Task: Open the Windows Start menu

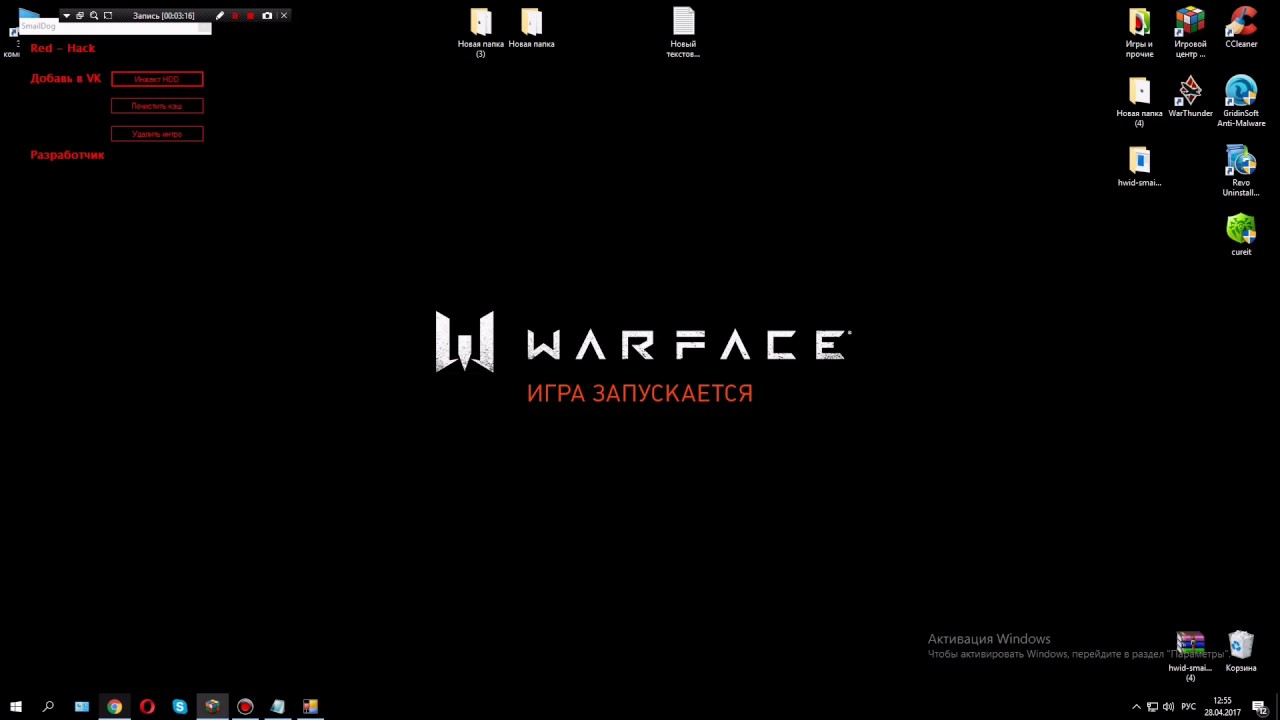Action: (16, 706)
